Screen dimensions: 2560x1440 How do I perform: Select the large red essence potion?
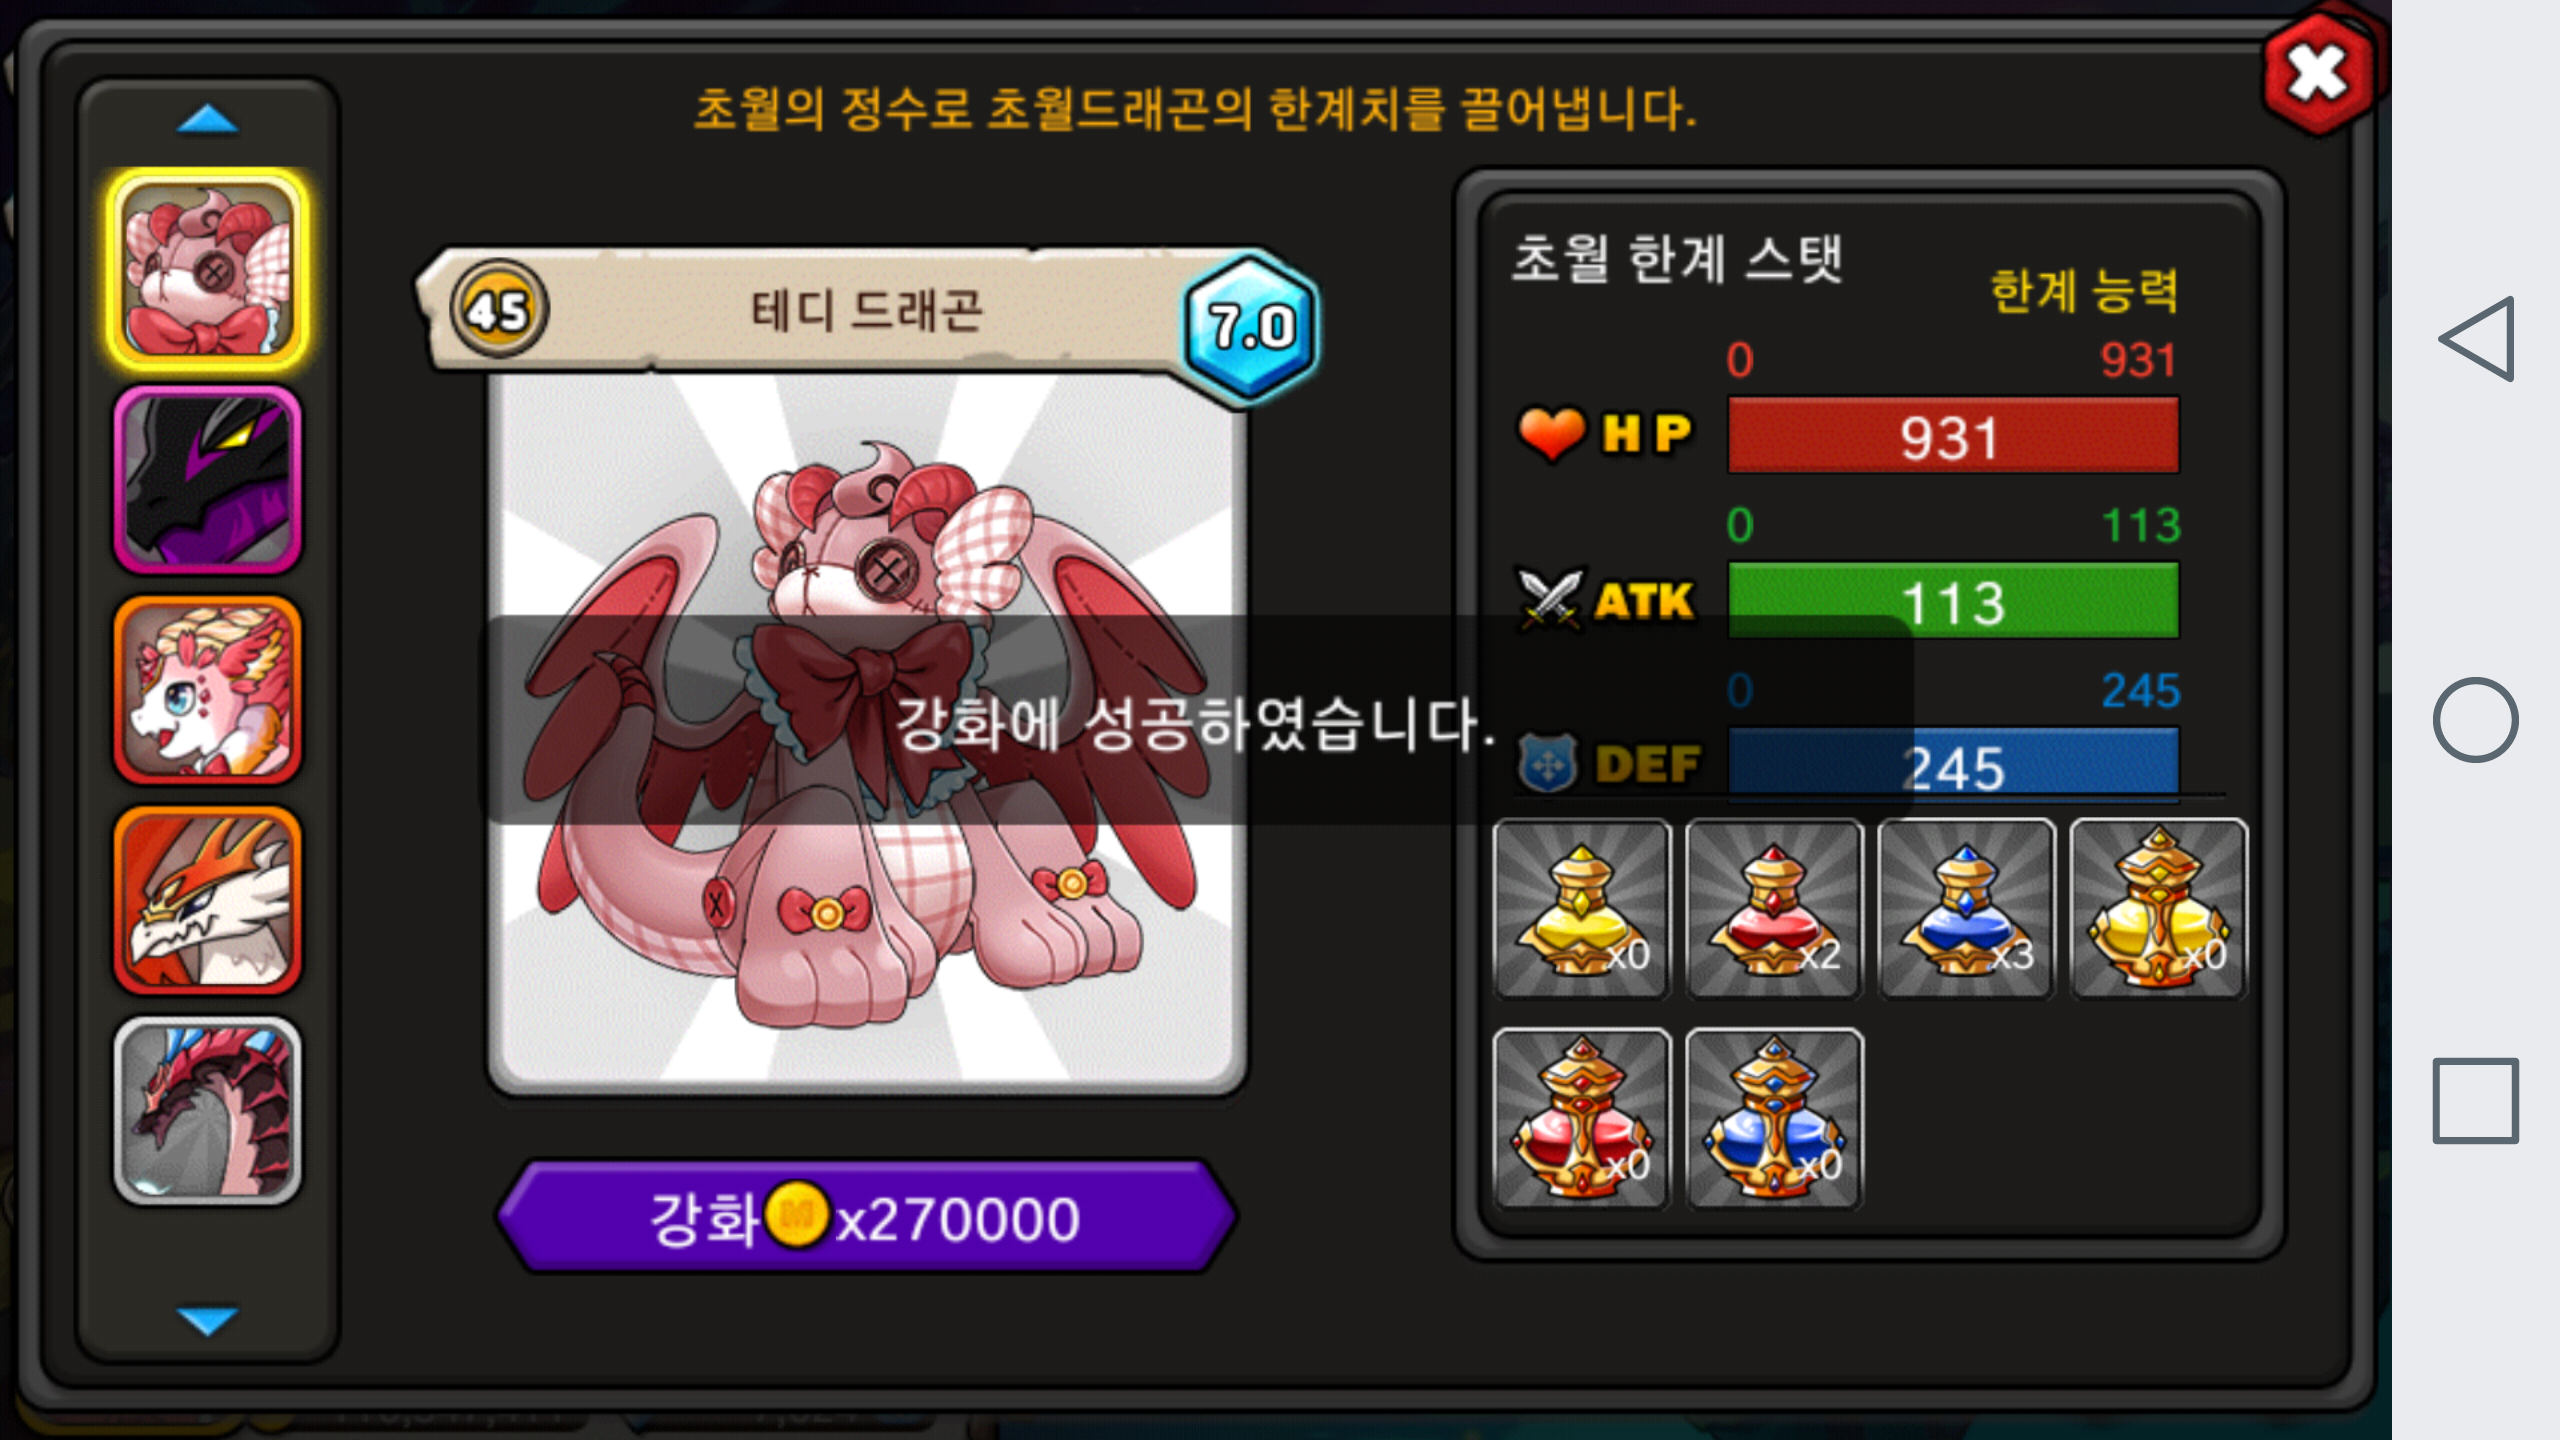1581,1118
